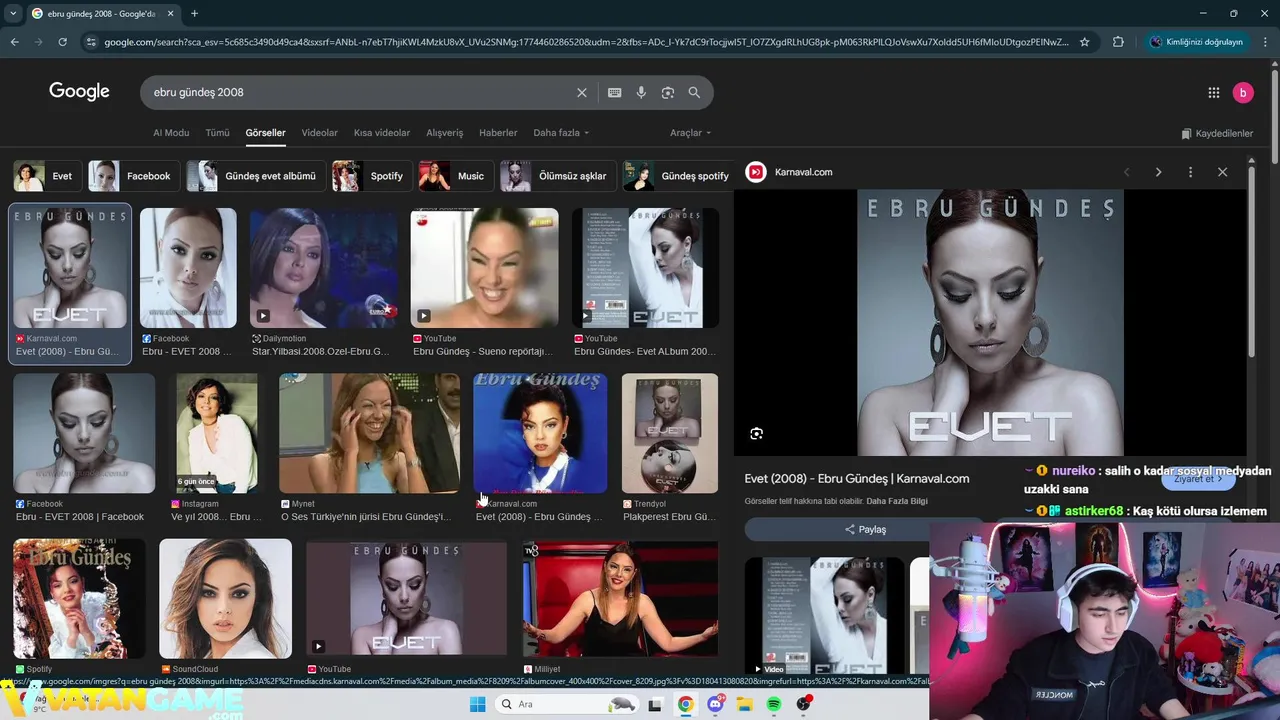1280x720 pixels.
Task: Switch to the Haberler tab
Action: (498, 132)
